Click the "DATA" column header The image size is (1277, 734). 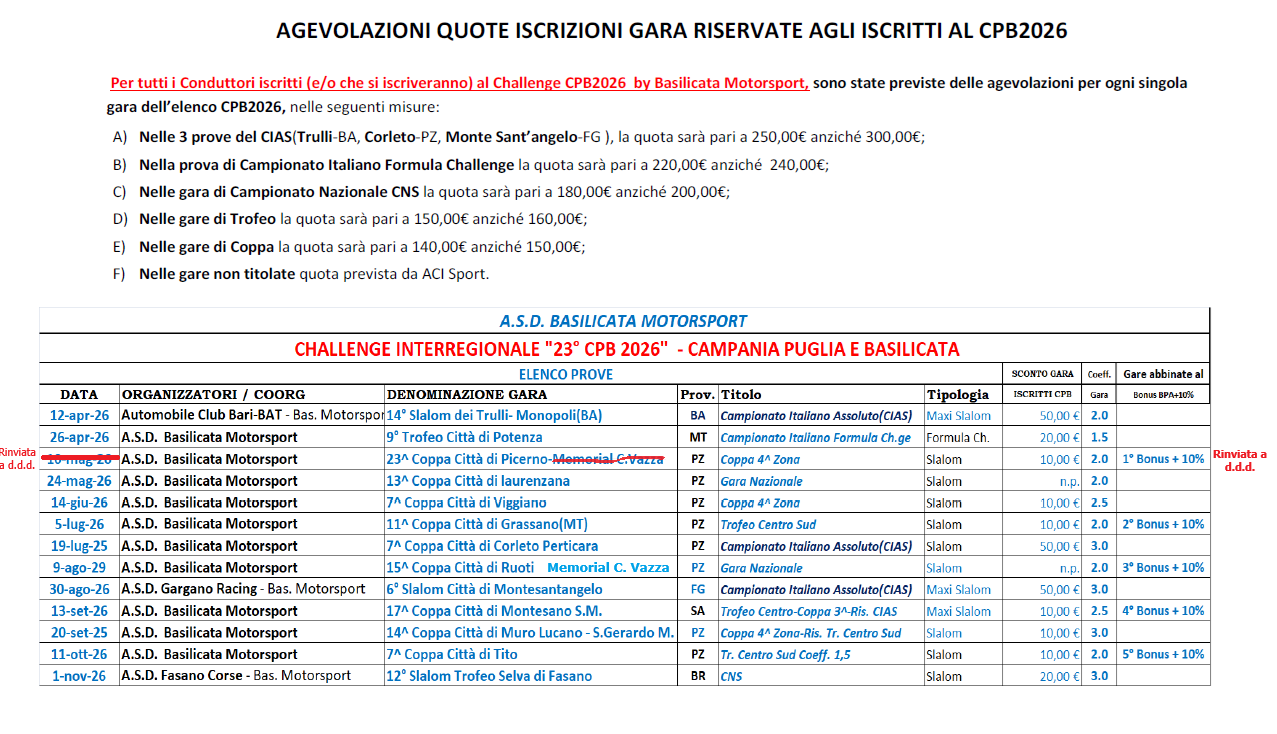click(79, 394)
